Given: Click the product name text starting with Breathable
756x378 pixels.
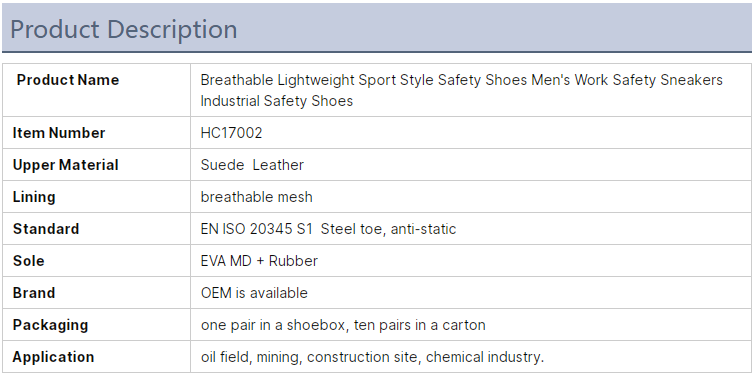Looking at the screenshot, I should pyautogui.click(x=461, y=90).
